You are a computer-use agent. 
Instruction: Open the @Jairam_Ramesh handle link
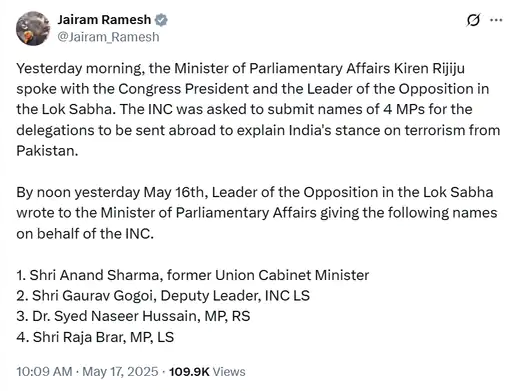108,37
